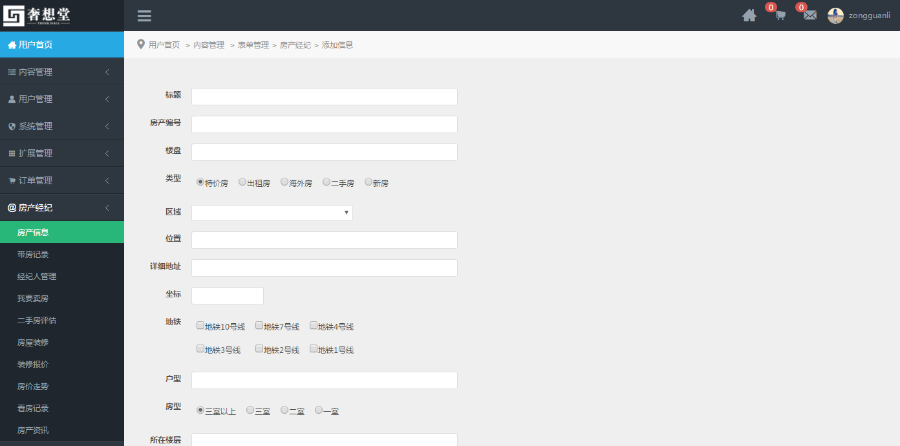The image size is (900, 446).
Task: Expand the 扩展管理 sidebar menu
Action: click(x=62, y=153)
